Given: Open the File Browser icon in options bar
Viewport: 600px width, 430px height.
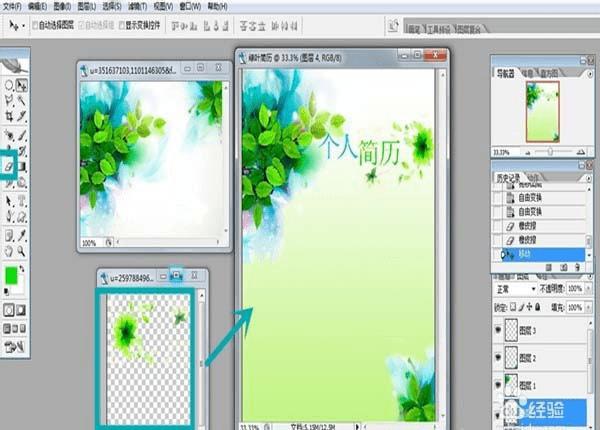Looking at the screenshot, I should [x=393, y=26].
